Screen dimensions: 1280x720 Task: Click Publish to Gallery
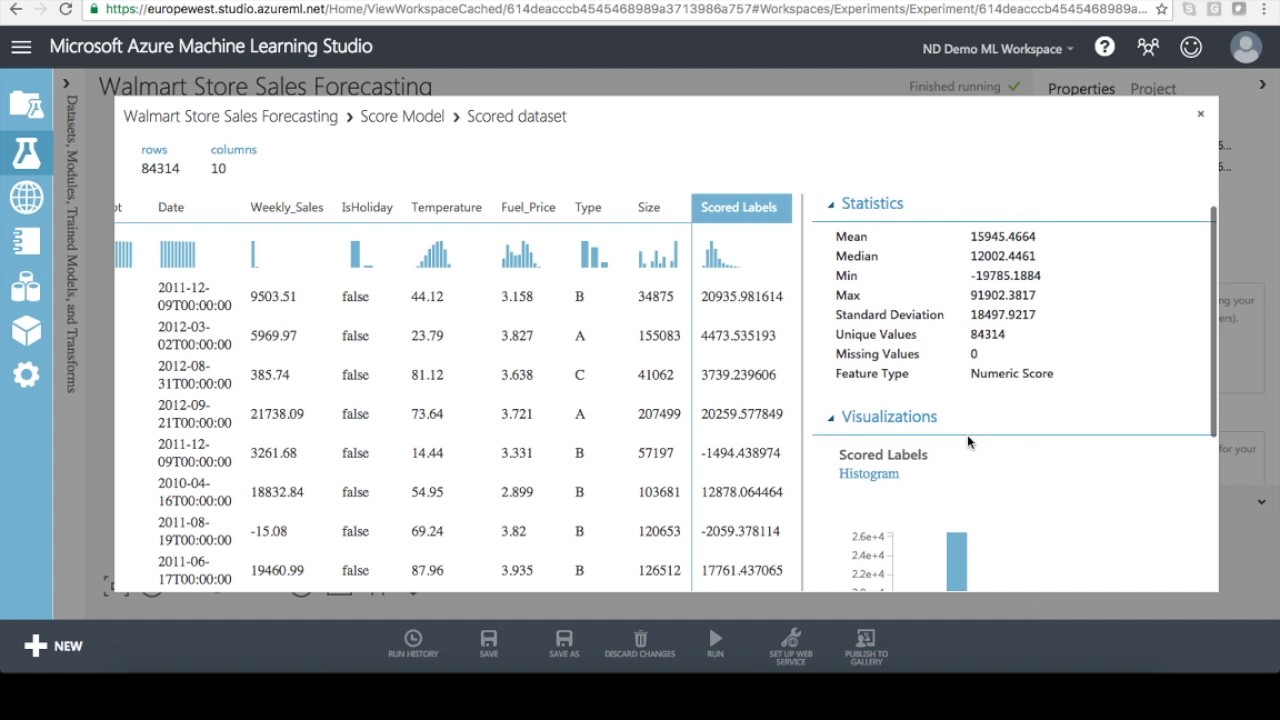(866, 646)
